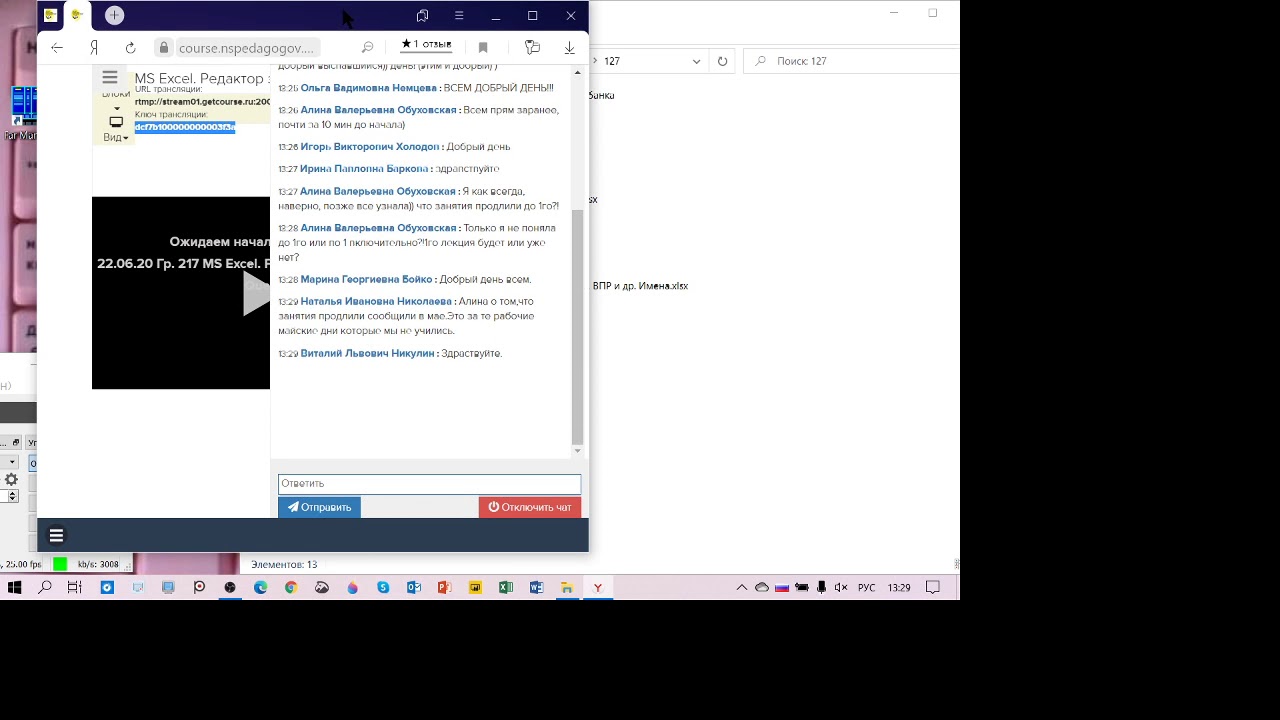
Task: Select the 'ВПР и др. Имена.xlsx' file
Action: pyautogui.click(x=640, y=286)
